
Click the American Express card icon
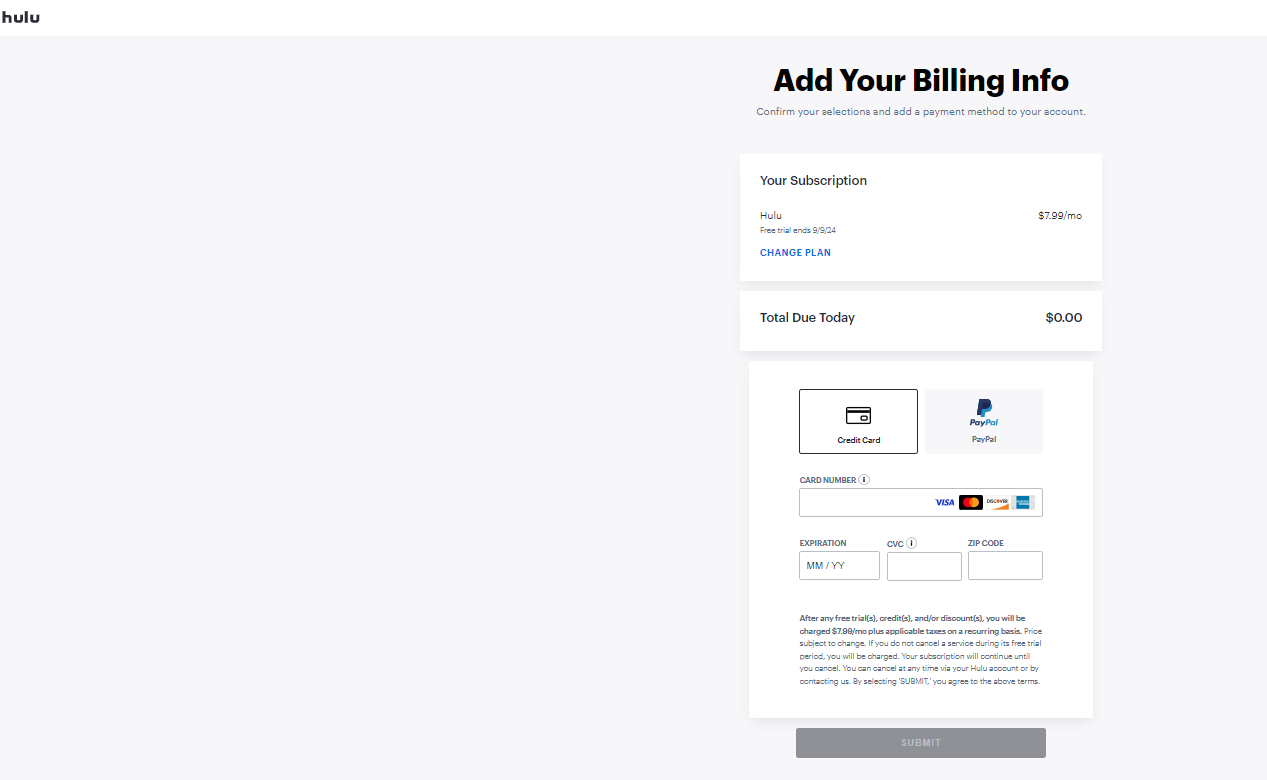point(1022,502)
